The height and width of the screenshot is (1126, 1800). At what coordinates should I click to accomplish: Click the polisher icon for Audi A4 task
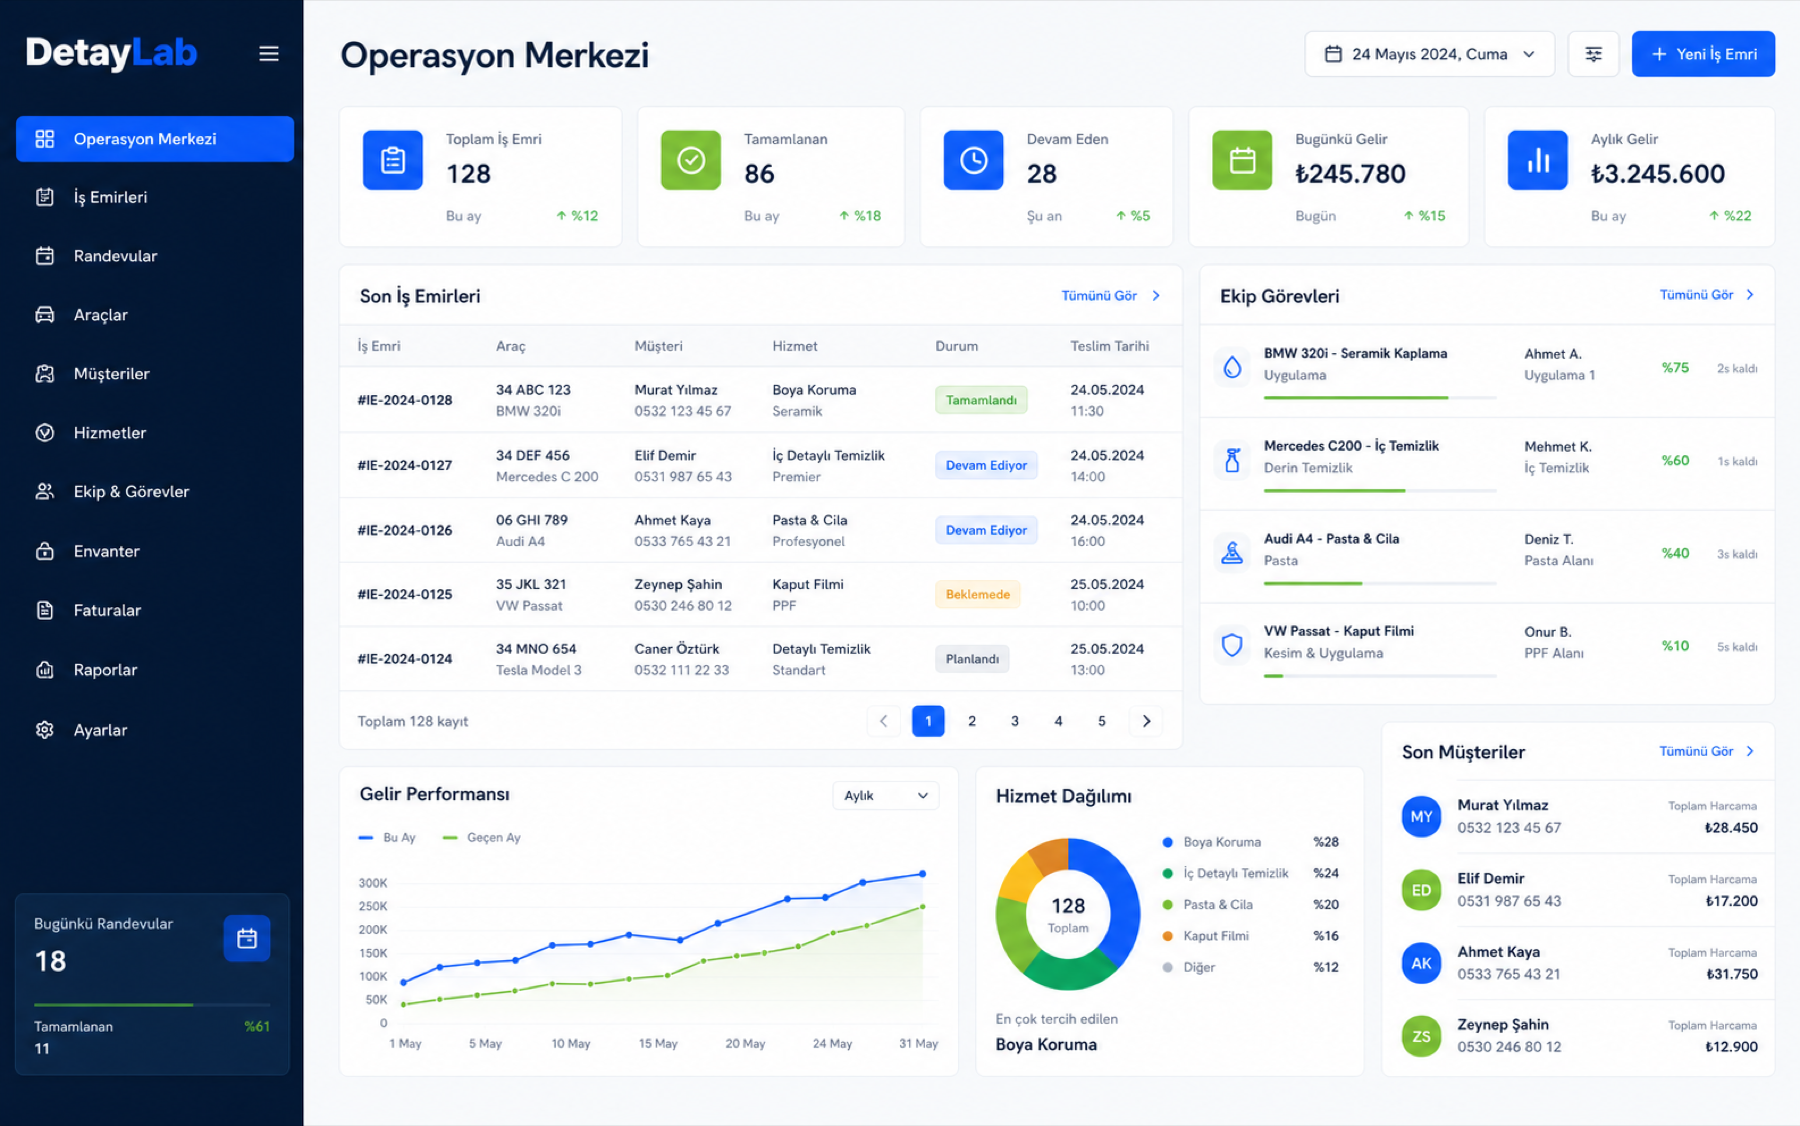pyautogui.click(x=1232, y=552)
